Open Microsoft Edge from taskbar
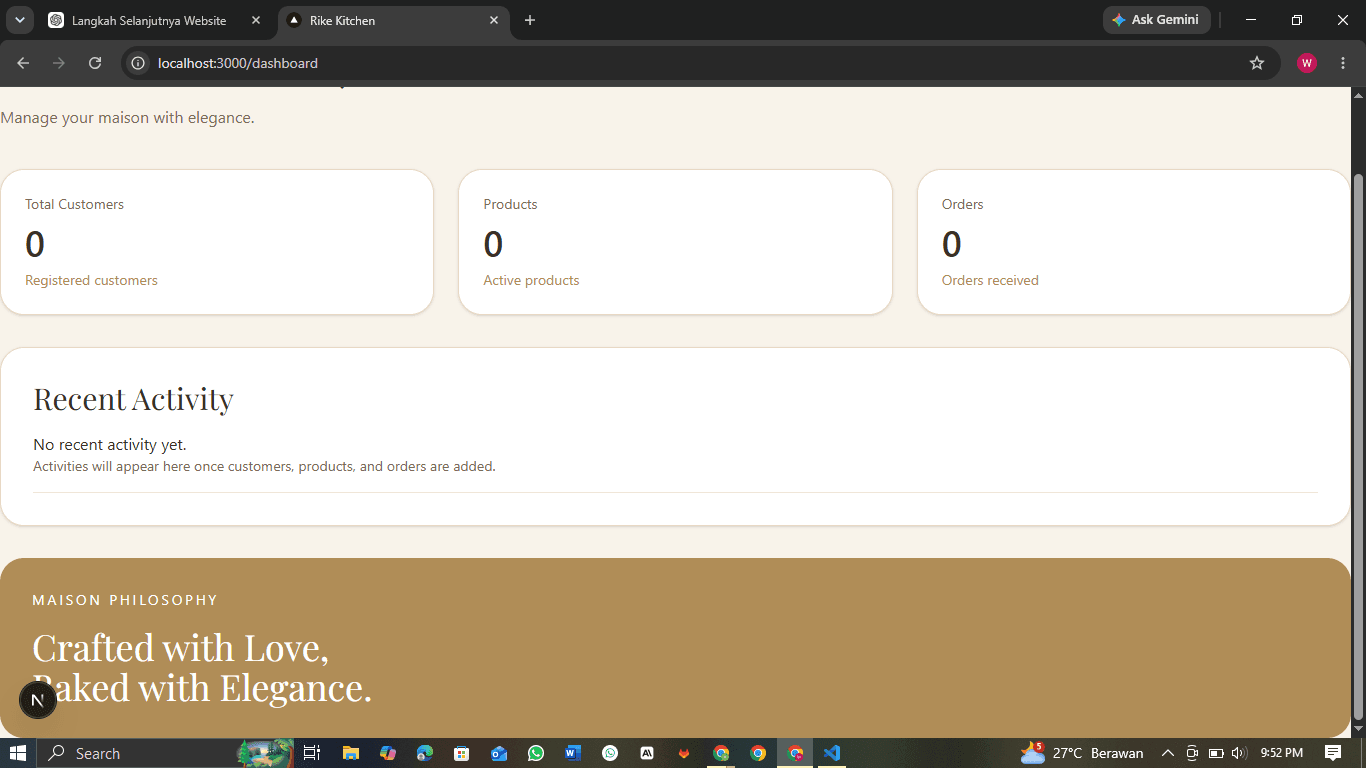 click(425, 753)
